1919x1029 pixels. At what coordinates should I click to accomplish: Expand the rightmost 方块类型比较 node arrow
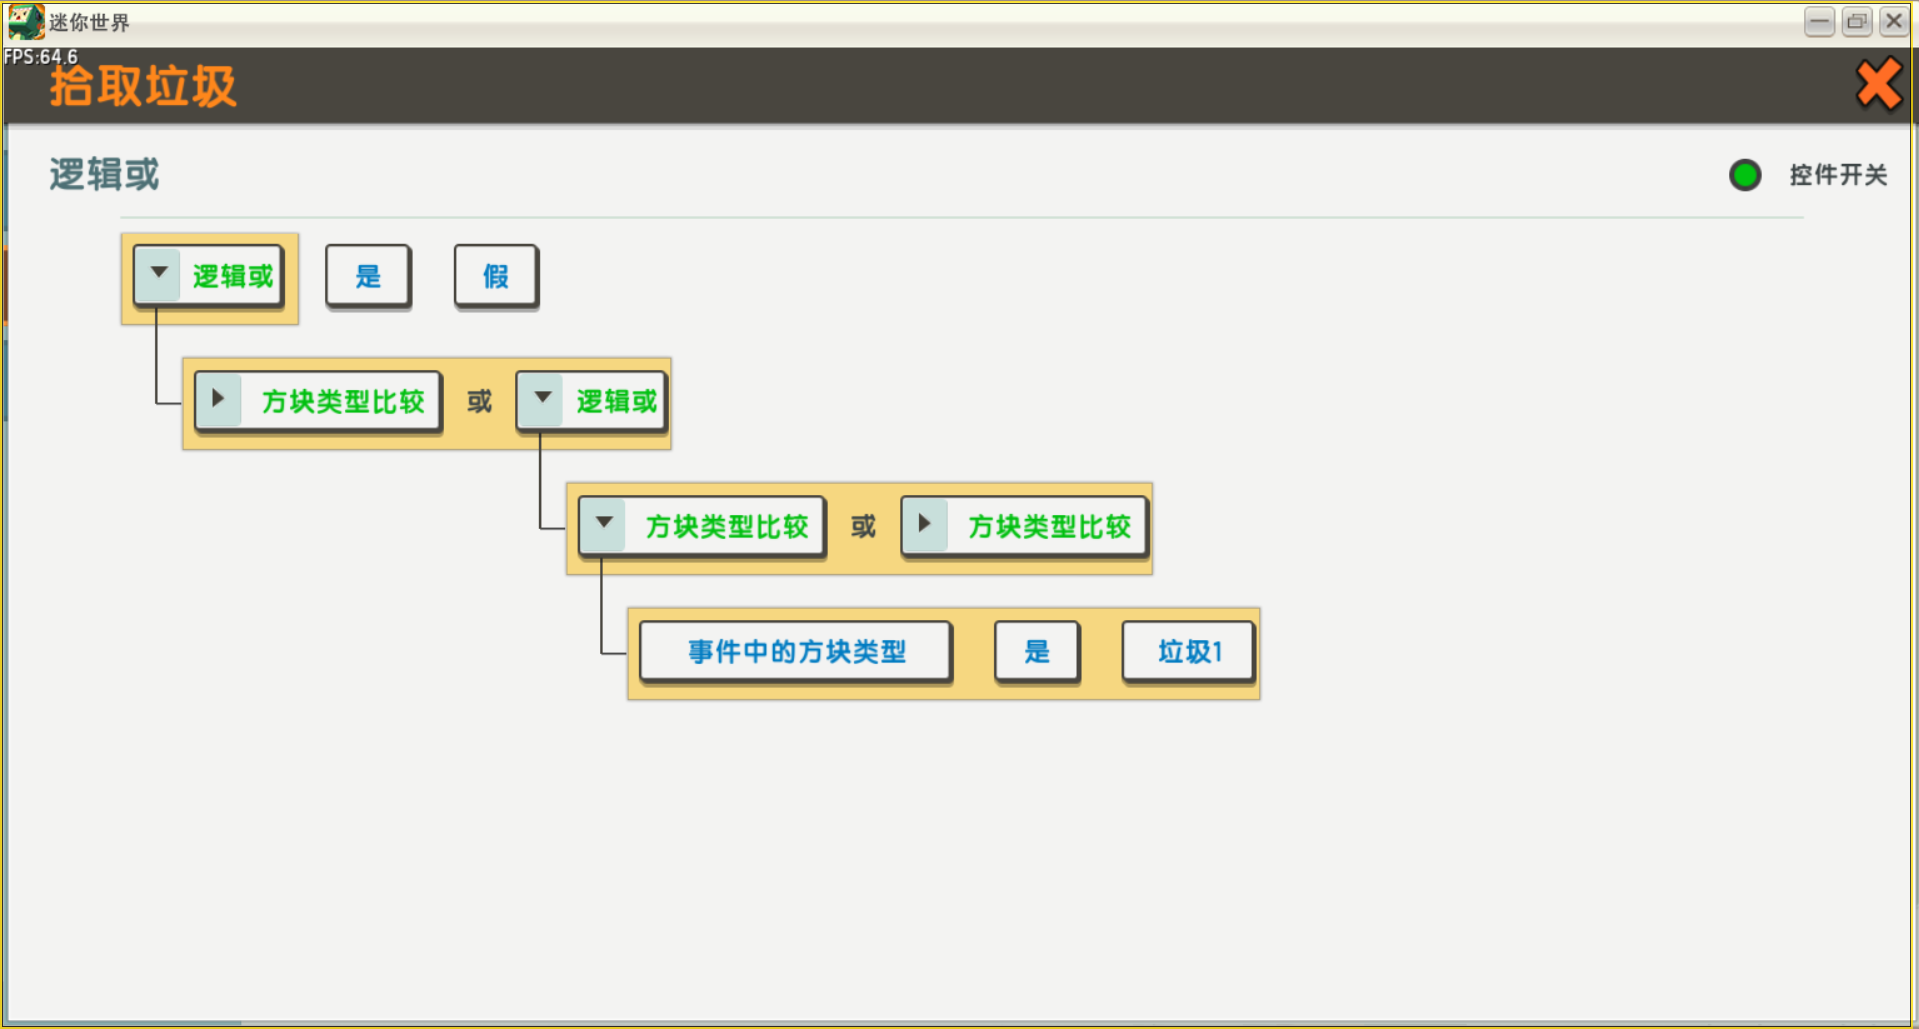[925, 525]
